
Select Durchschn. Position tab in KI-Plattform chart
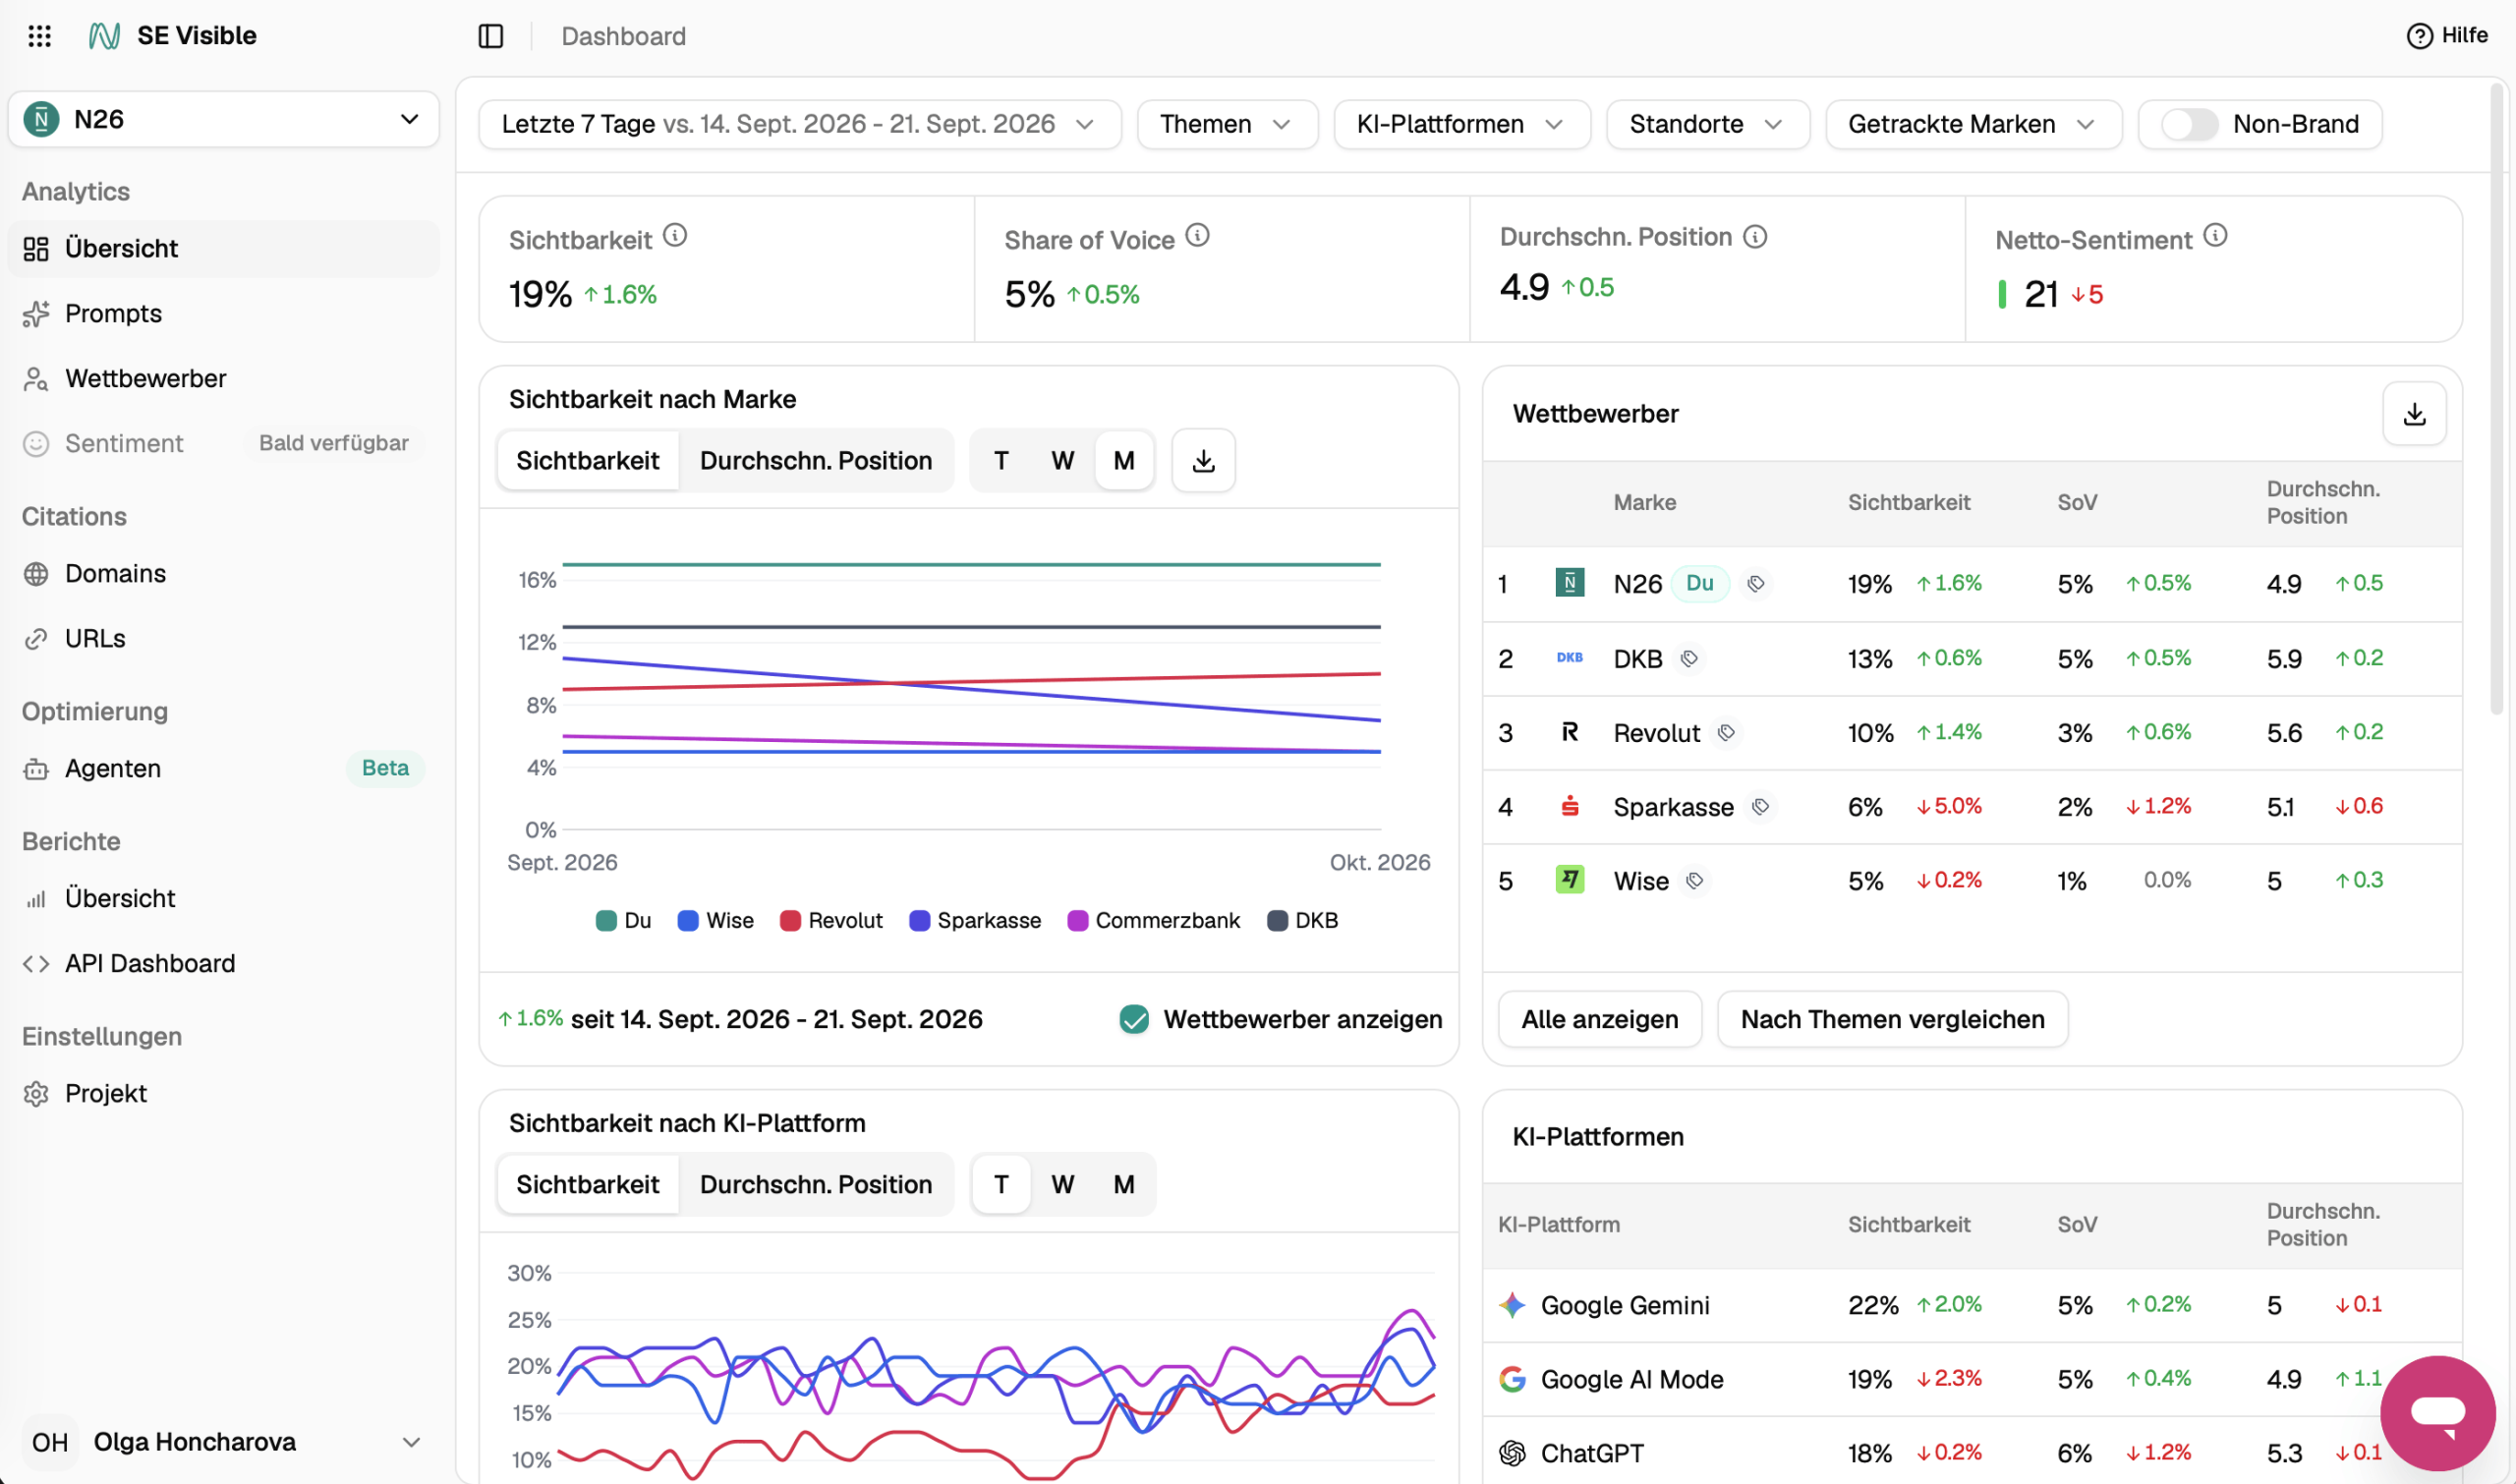(815, 1184)
